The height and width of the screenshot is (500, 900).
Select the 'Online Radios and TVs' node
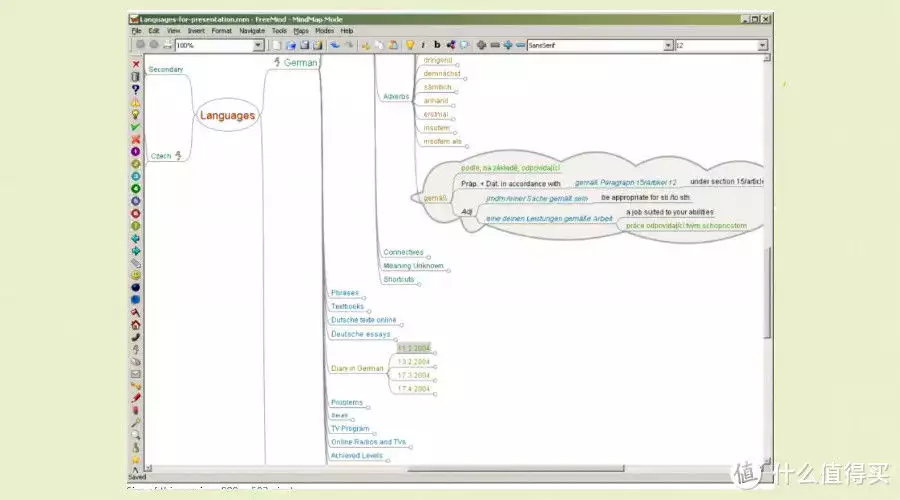click(371, 442)
